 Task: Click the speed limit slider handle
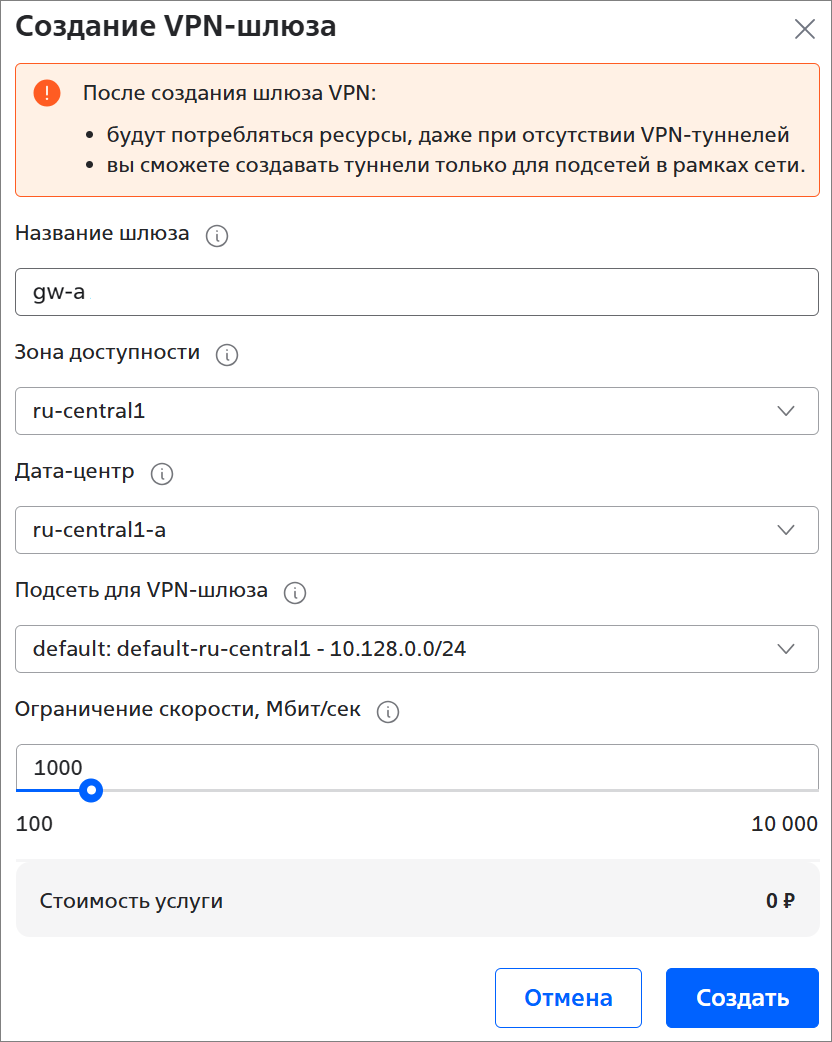pyautogui.click(x=92, y=791)
